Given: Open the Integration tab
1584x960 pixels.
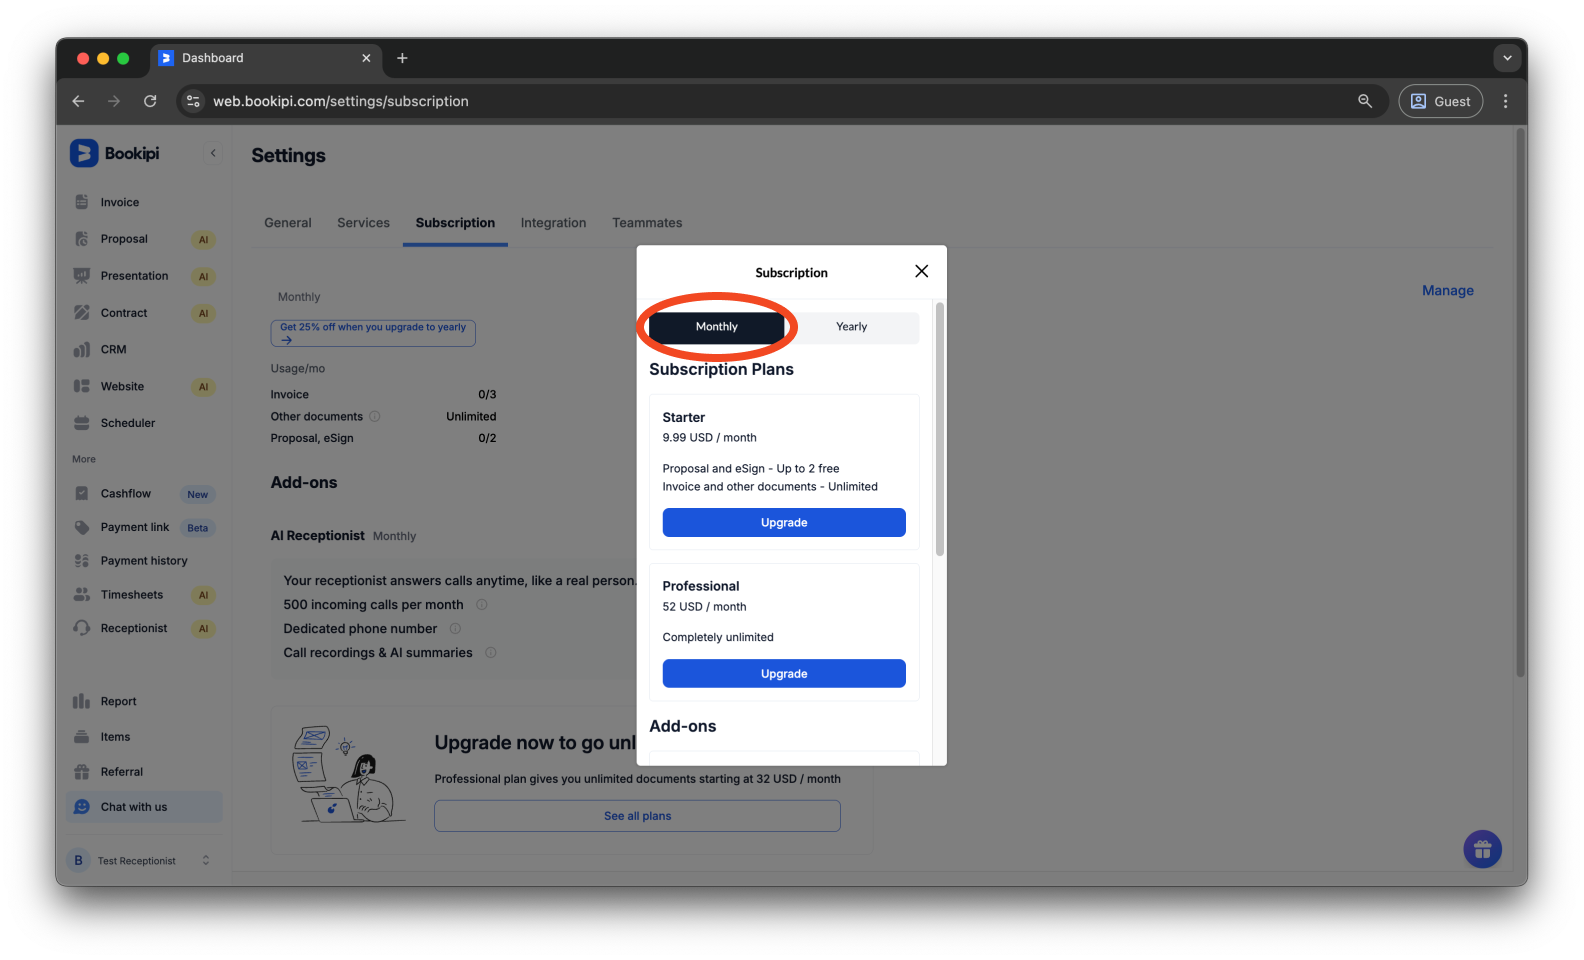Looking at the screenshot, I should [553, 223].
